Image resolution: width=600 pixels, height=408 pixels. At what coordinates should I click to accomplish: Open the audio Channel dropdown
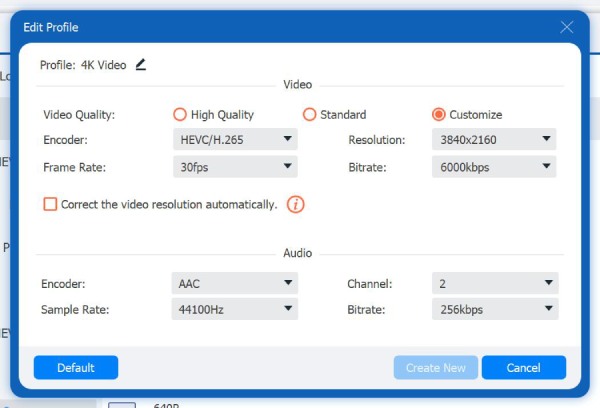[495, 283]
